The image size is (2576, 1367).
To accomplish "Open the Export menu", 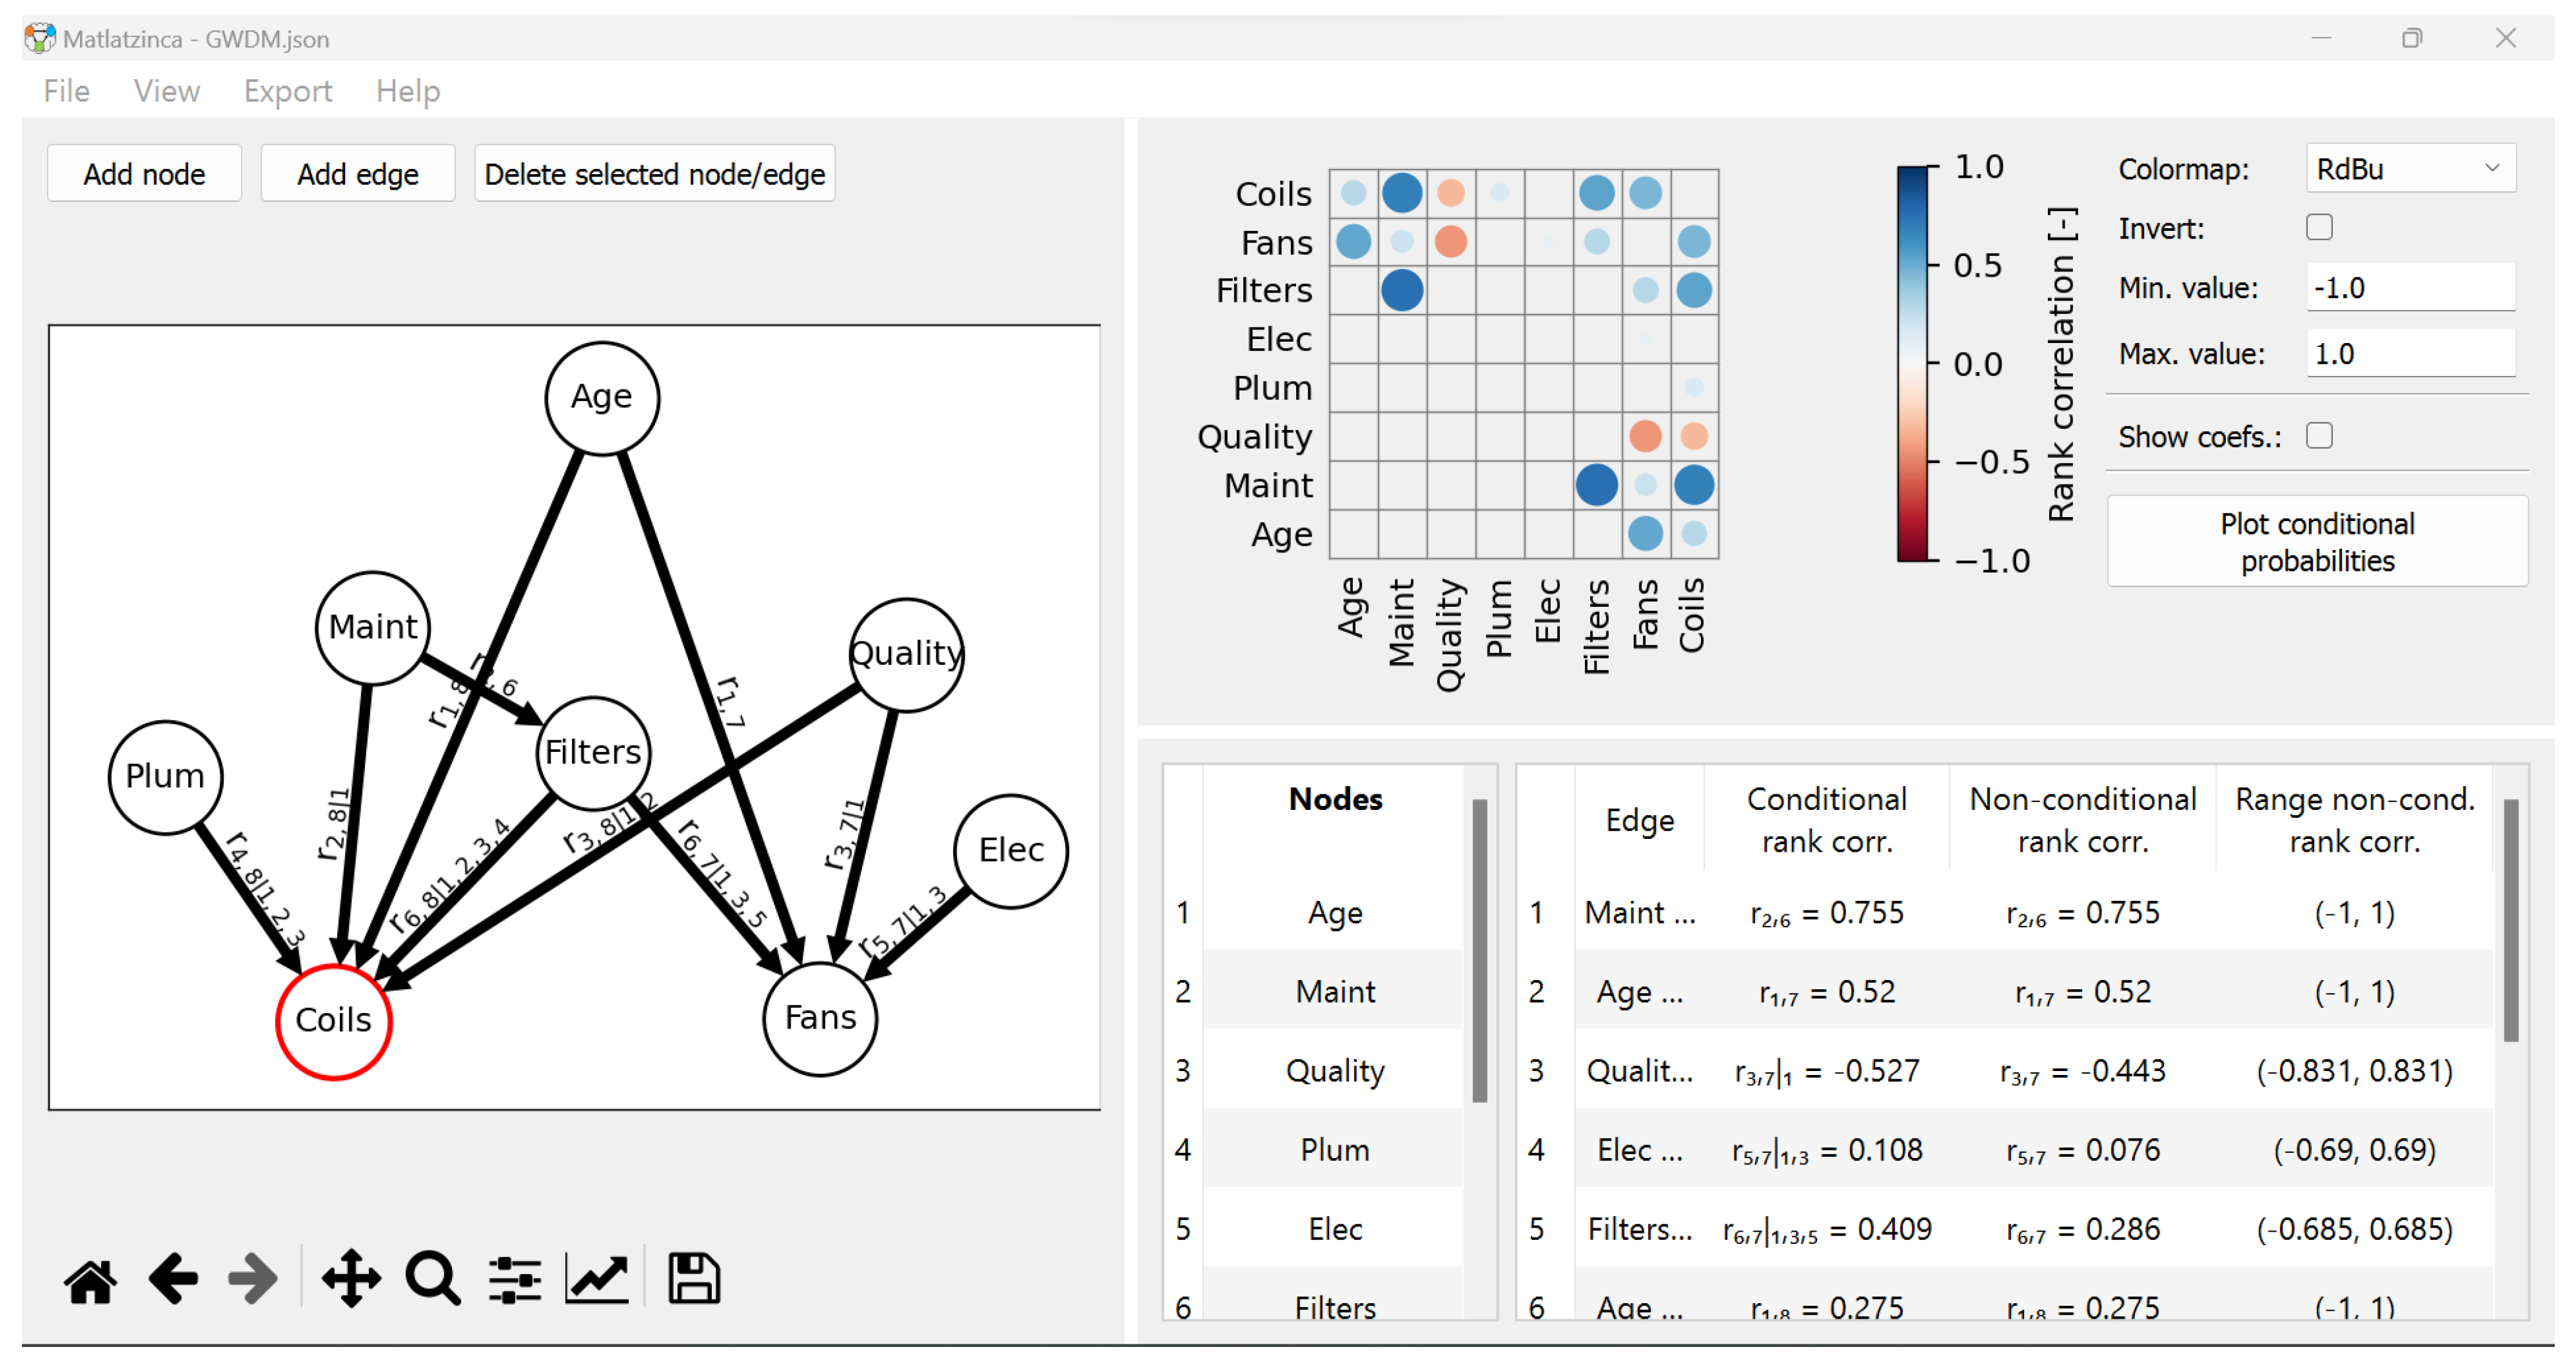I will point(288,91).
